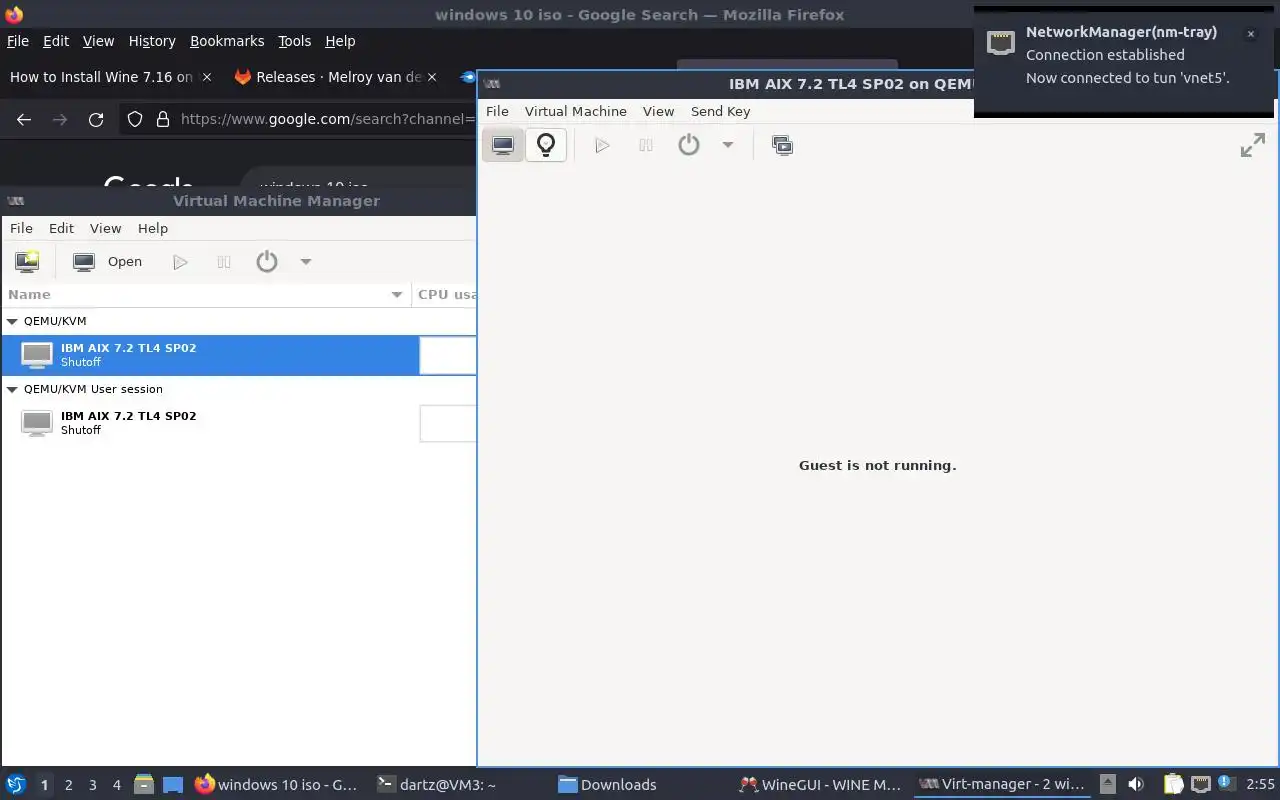Click the Open button in Virtual Machine Manager toolbar
The width and height of the screenshot is (1280, 800).
[108, 262]
